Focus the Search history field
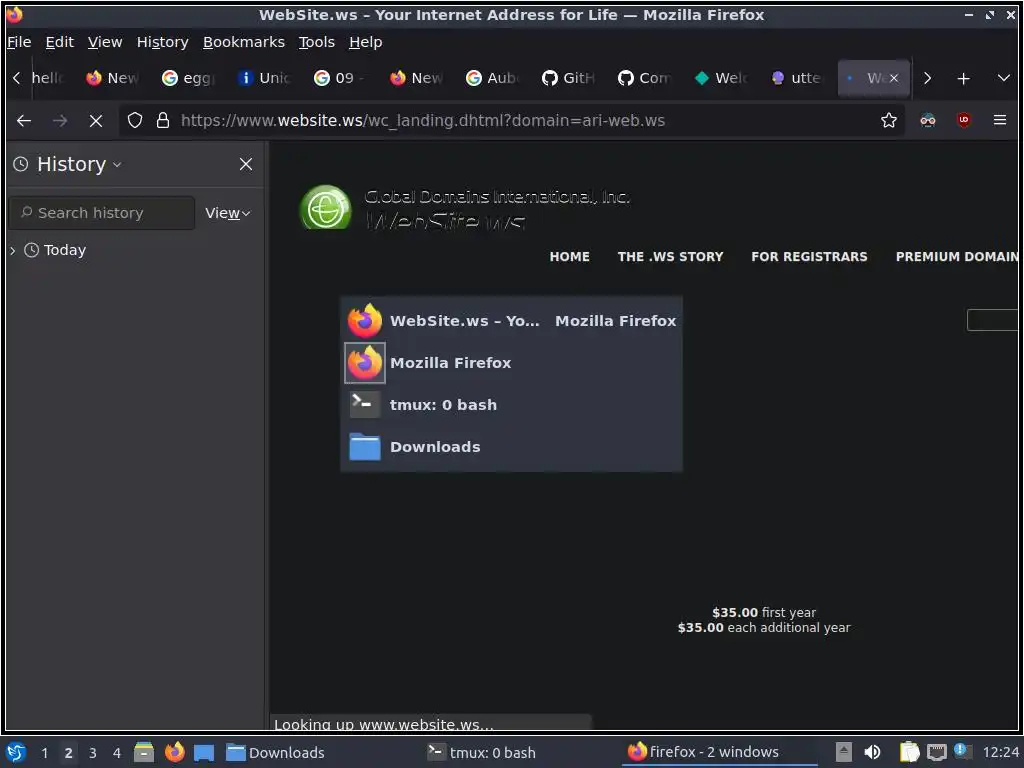Viewport: 1024px width, 768px height. click(102, 213)
